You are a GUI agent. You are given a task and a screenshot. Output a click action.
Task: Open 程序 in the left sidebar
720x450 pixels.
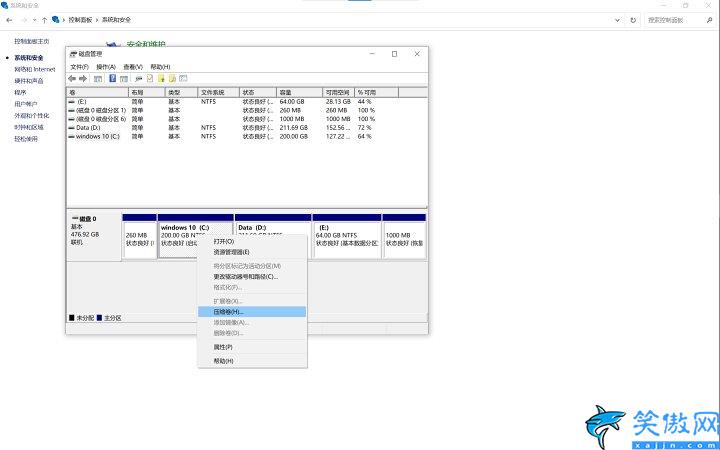coord(20,92)
